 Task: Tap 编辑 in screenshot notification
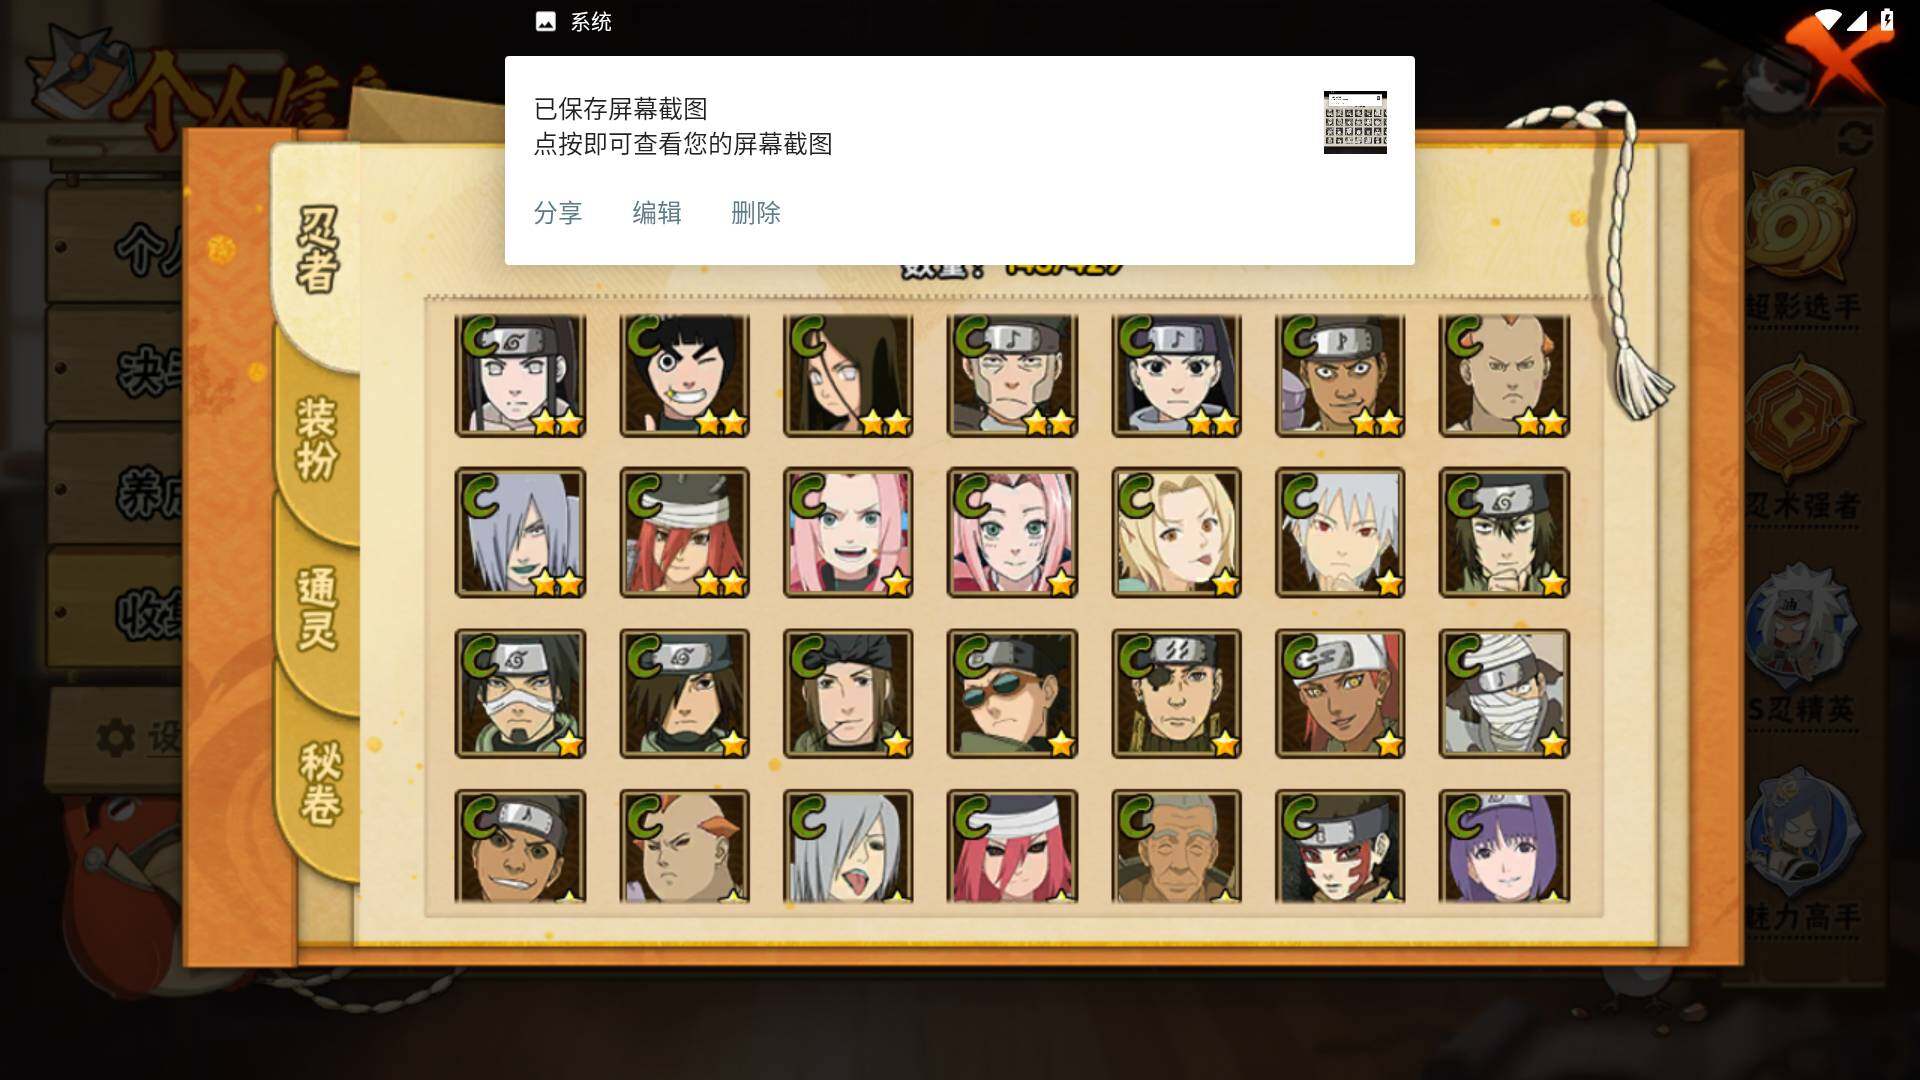657,213
